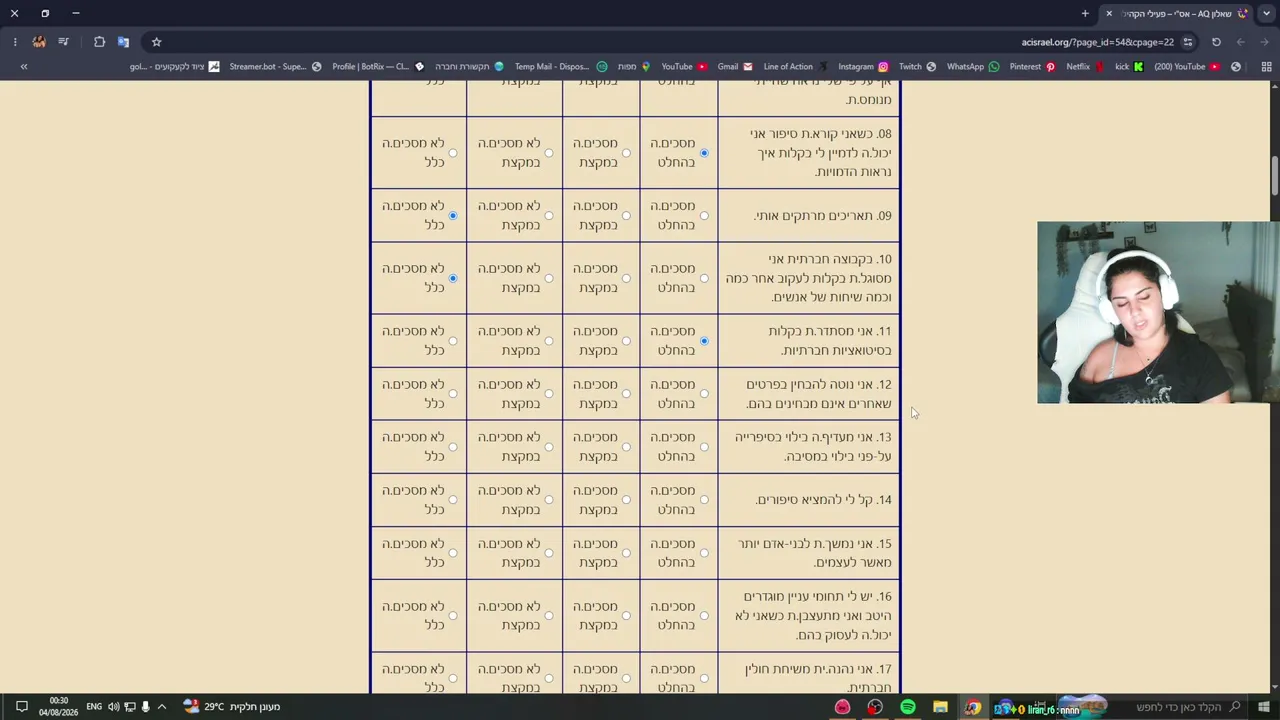Open the apps grid icon on bookmarks bar
This screenshot has width=1280, height=720.
click(1266, 67)
